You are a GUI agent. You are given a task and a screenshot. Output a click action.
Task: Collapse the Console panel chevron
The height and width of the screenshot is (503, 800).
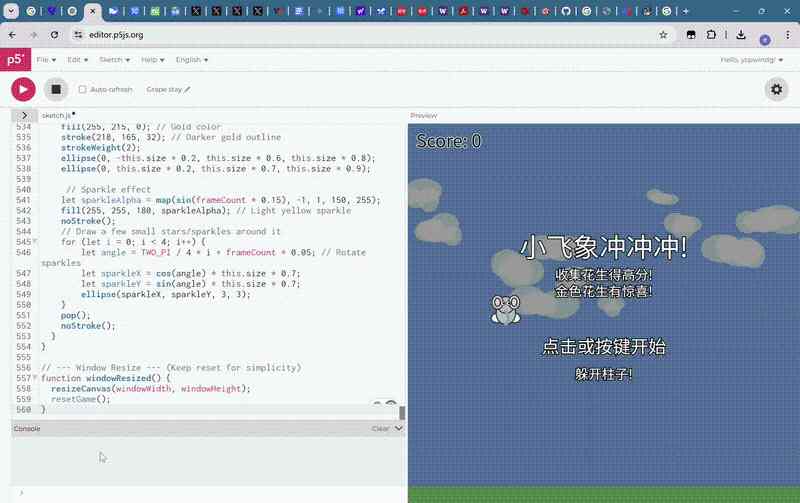click(399, 428)
